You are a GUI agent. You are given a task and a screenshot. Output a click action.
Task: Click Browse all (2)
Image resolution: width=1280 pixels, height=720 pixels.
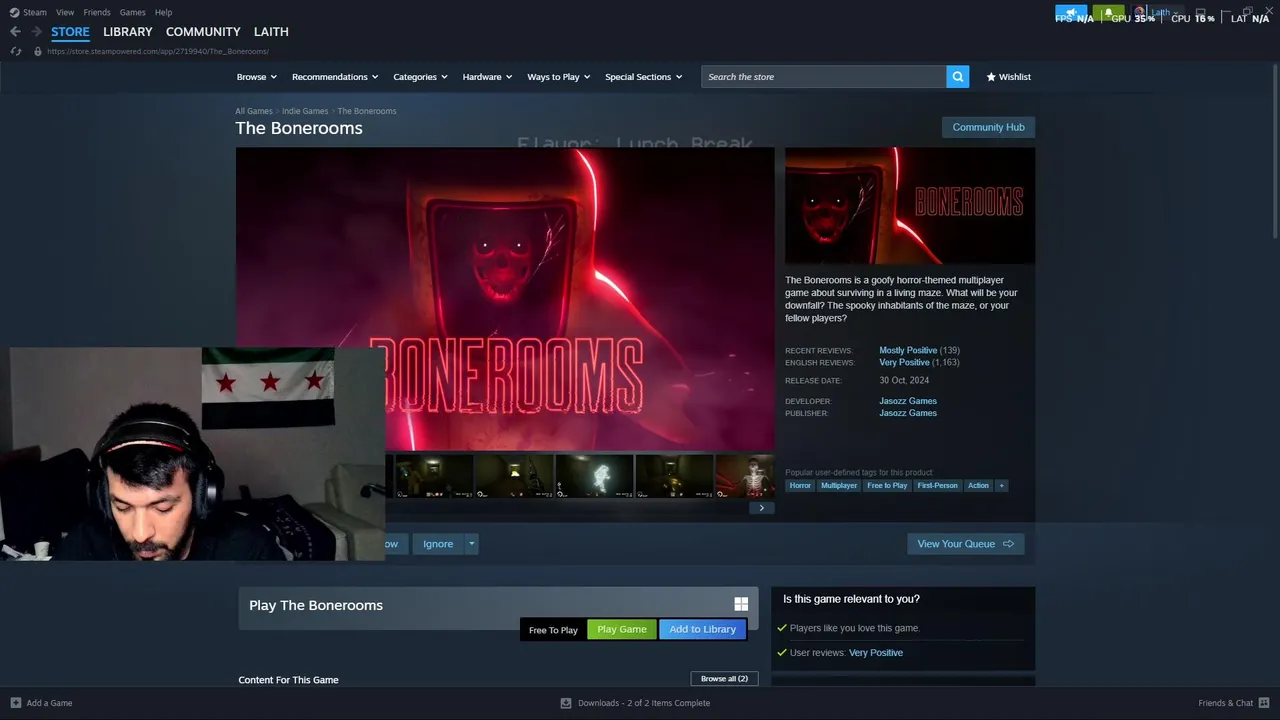(724, 679)
